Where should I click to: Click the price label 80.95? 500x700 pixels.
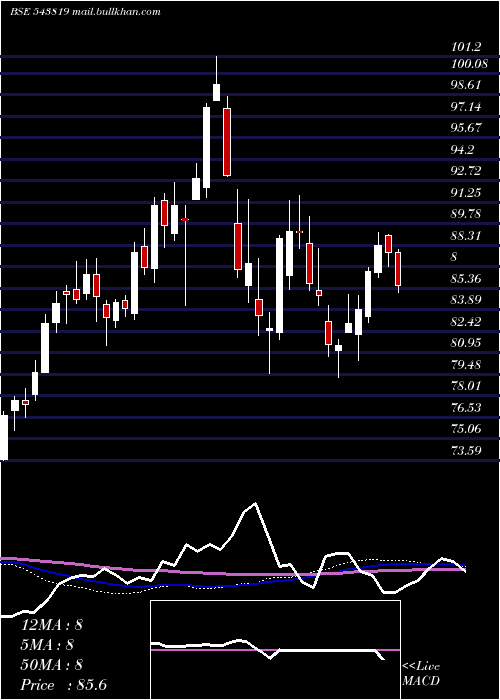point(466,343)
